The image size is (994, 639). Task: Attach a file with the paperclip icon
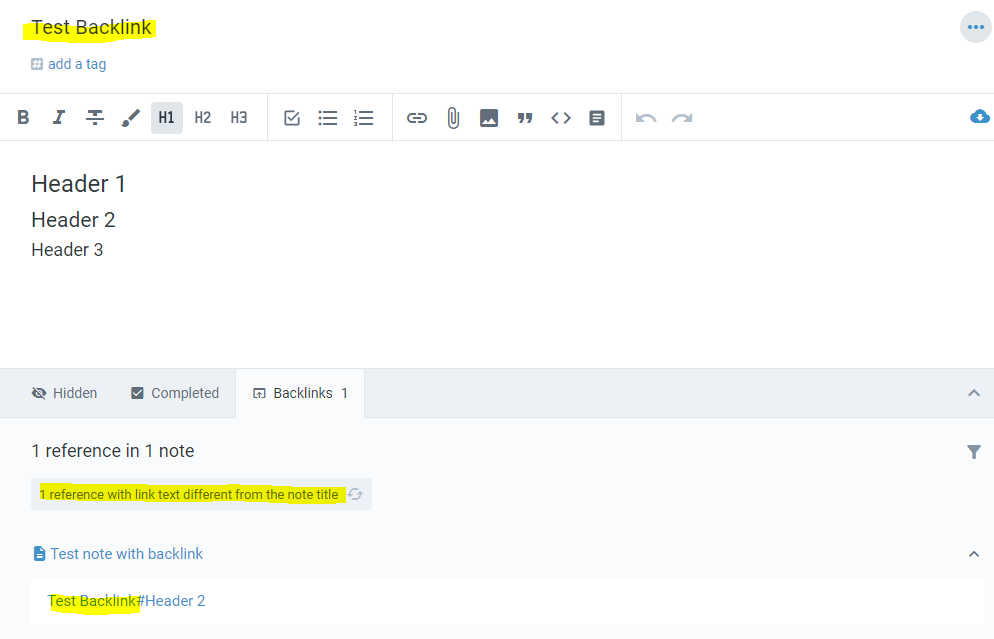click(453, 118)
